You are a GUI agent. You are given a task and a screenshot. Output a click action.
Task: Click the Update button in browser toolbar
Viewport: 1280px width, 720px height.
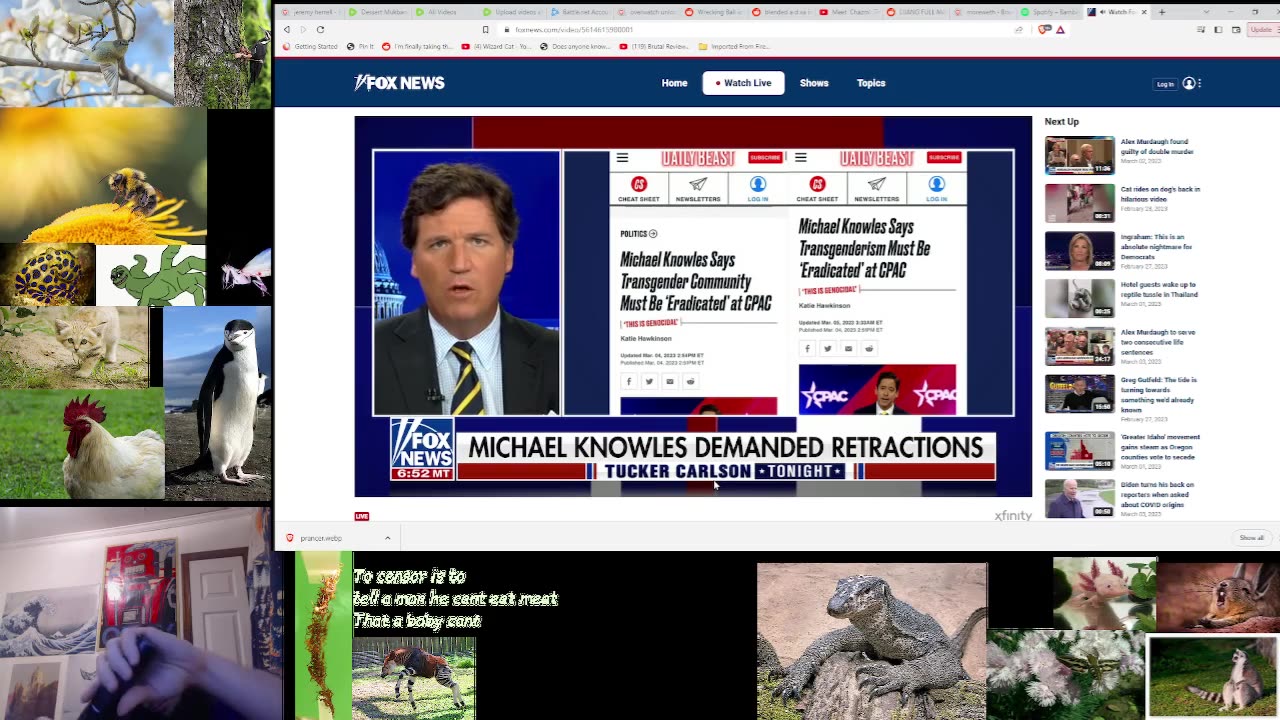tap(1262, 30)
